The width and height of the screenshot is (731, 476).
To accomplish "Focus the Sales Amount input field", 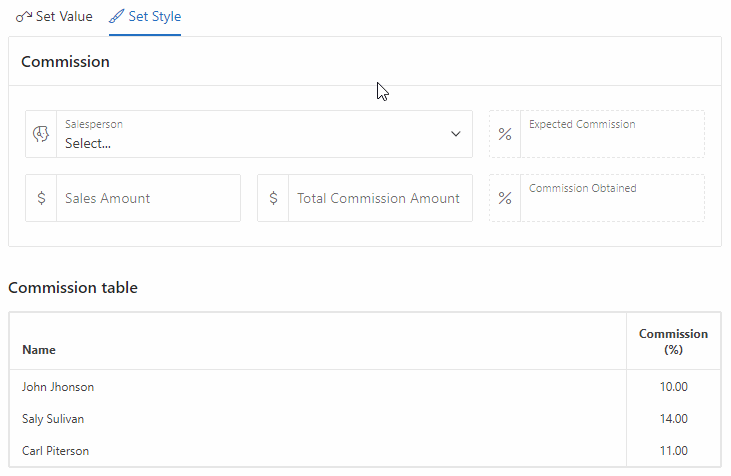I will tap(148, 198).
